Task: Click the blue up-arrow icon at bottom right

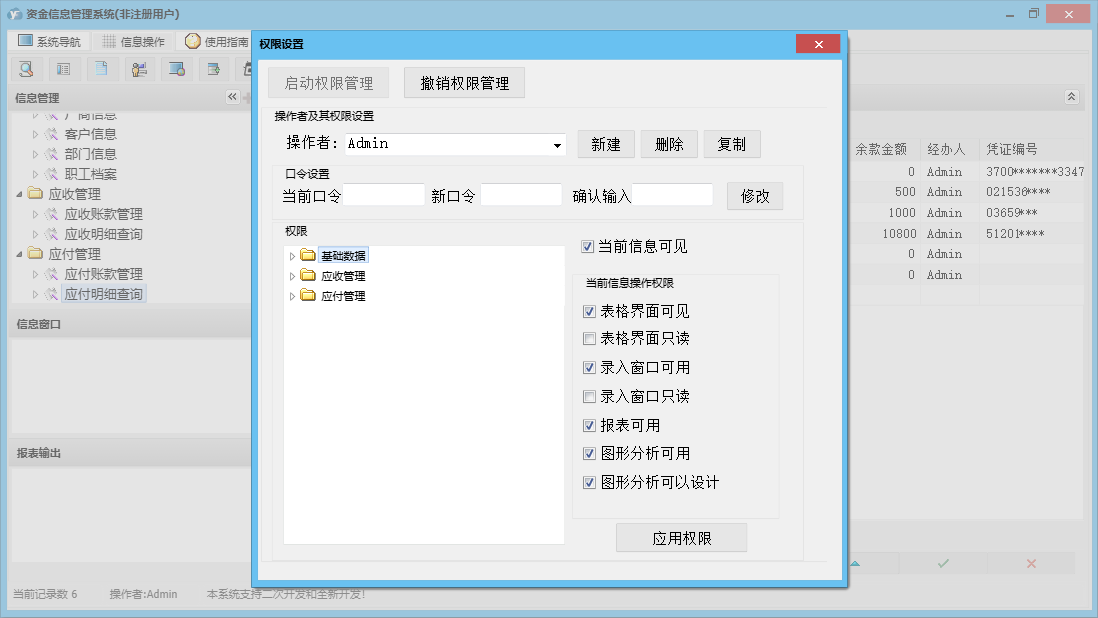Action: (855, 563)
